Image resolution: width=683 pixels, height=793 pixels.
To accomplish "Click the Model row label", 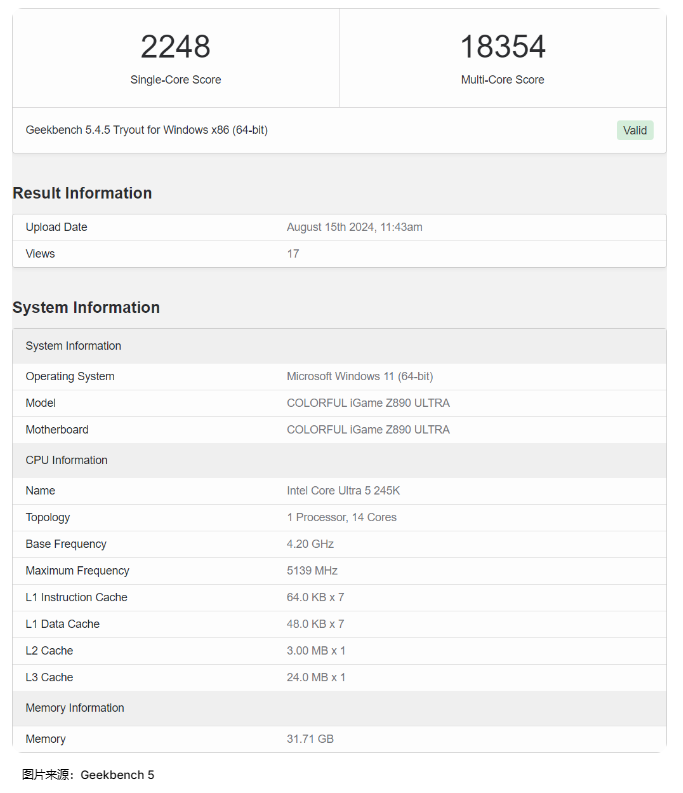I will click(40, 403).
